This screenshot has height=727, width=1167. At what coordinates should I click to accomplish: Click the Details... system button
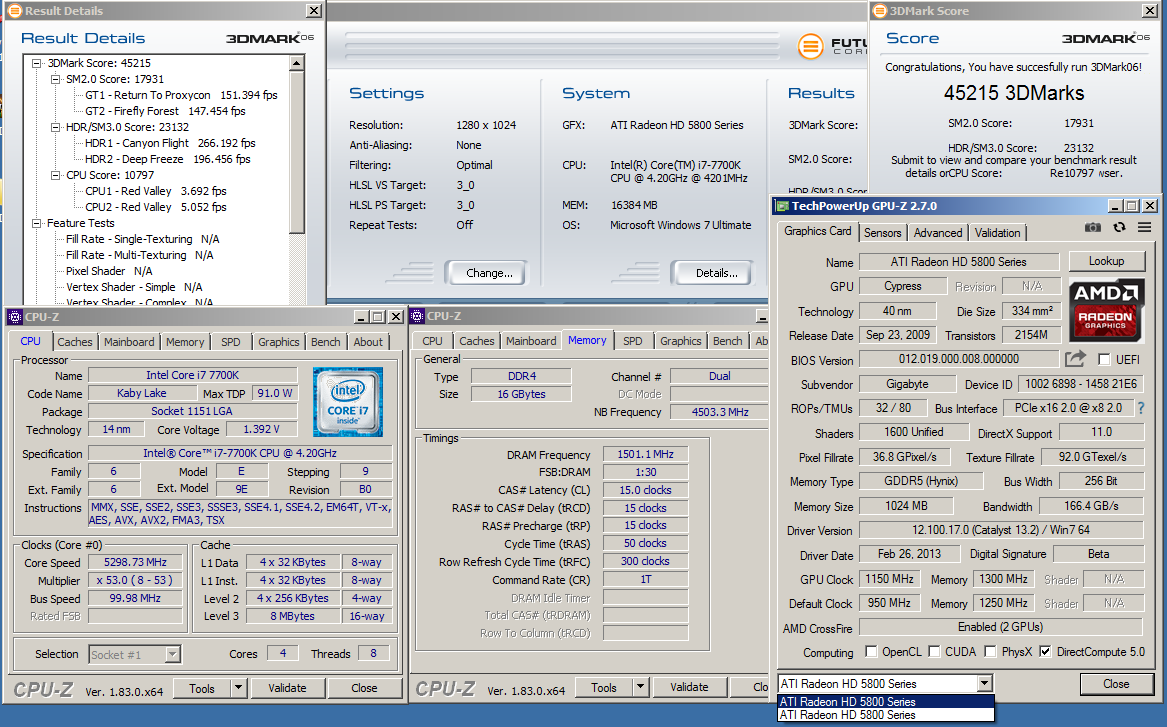pyautogui.click(x=716, y=273)
